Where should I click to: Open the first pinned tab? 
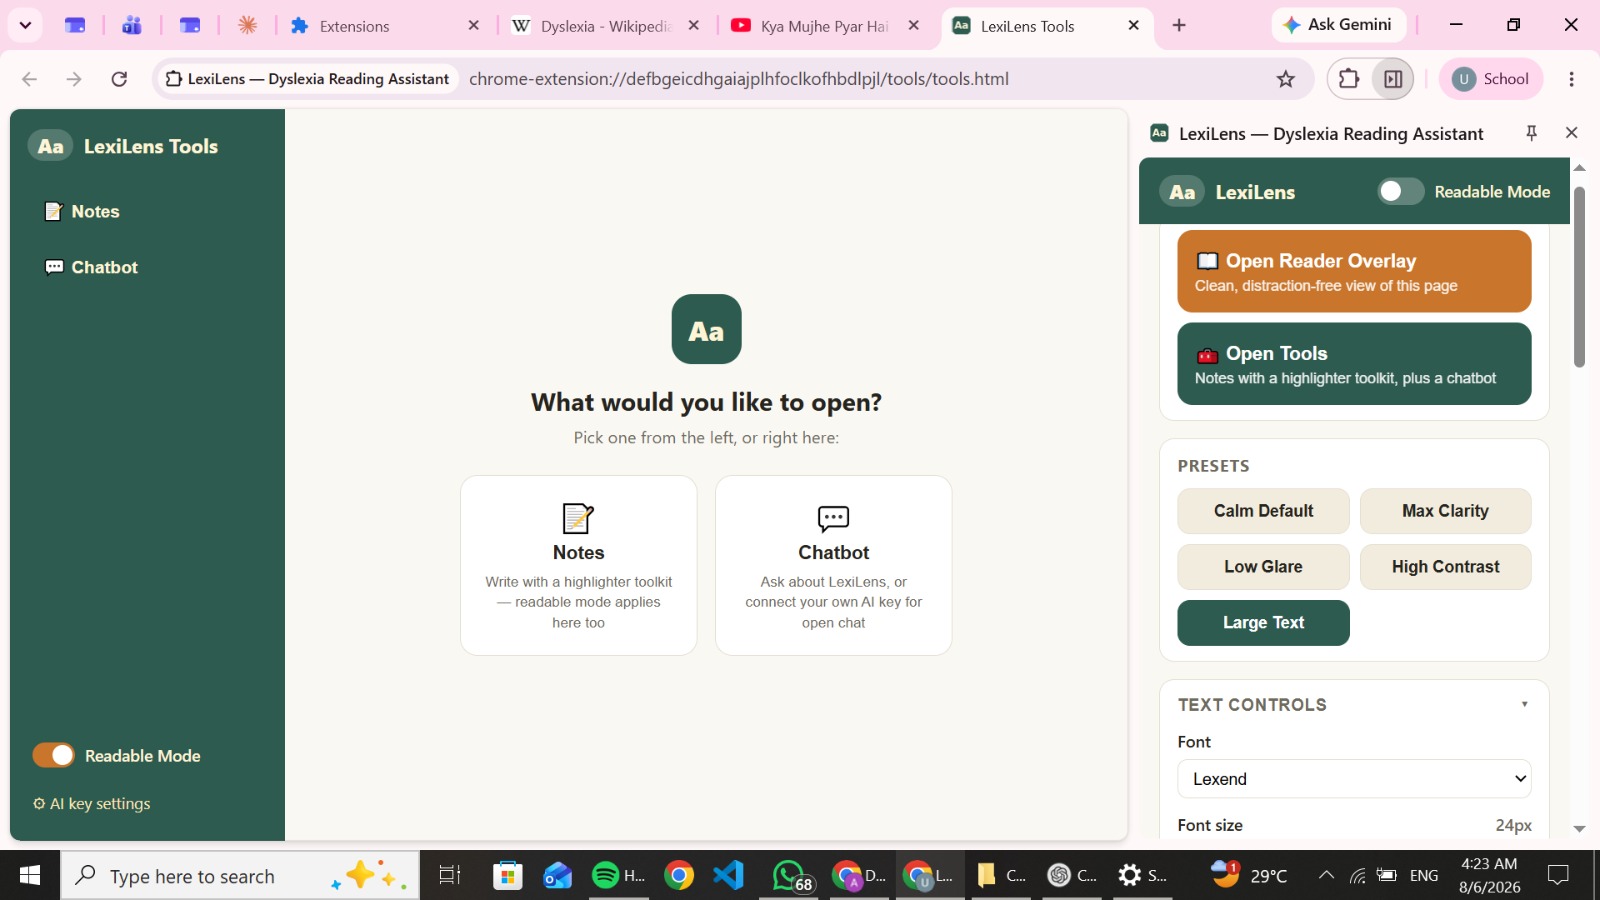pyautogui.click(x=75, y=26)
